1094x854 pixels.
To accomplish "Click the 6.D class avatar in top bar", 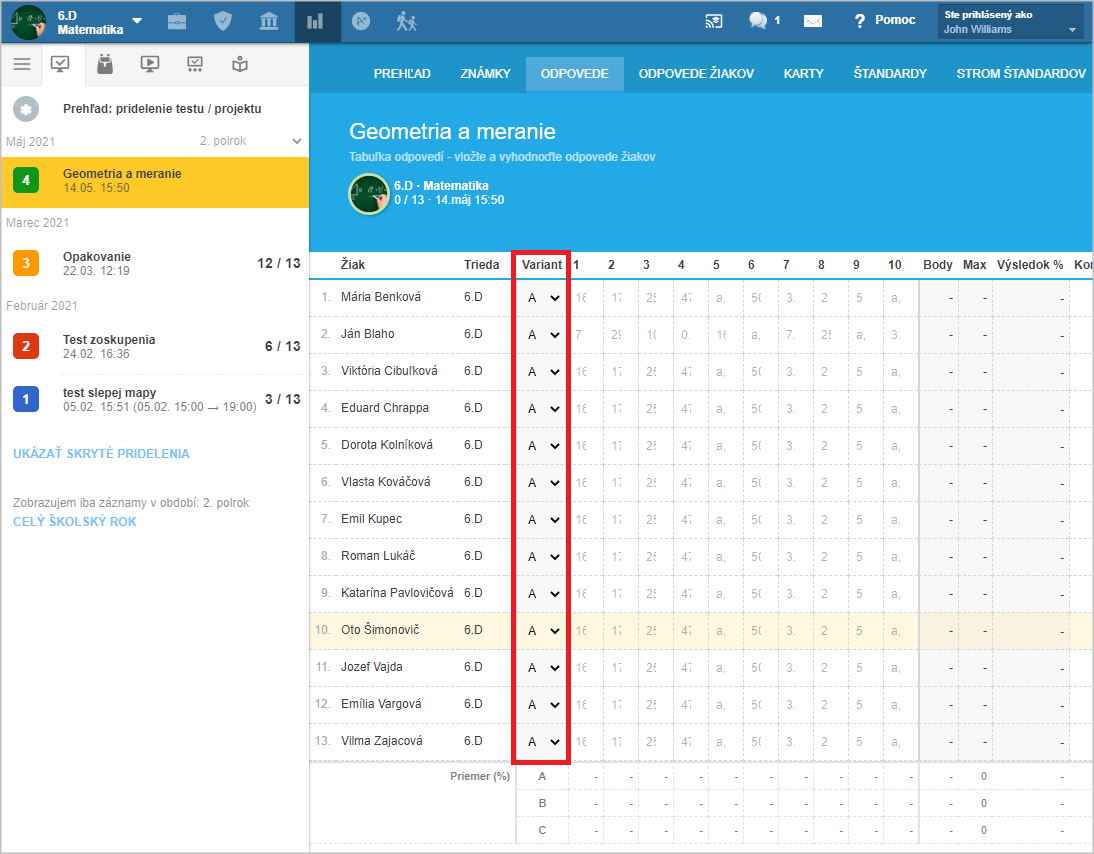I will click(28, 22).
